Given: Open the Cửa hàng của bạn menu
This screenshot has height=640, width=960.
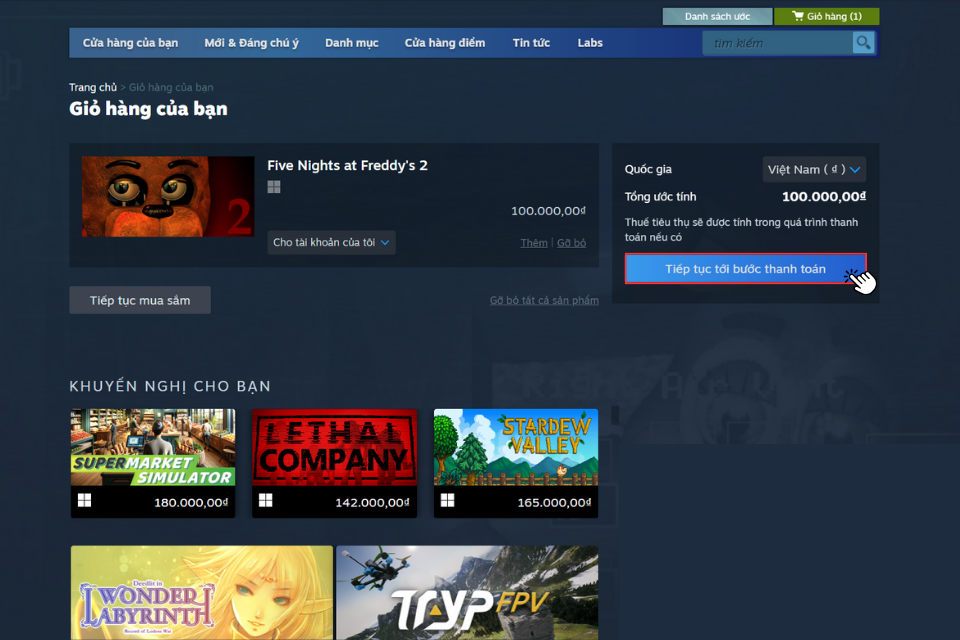Looking at the screenshot, I should click(x=130, y=43).
